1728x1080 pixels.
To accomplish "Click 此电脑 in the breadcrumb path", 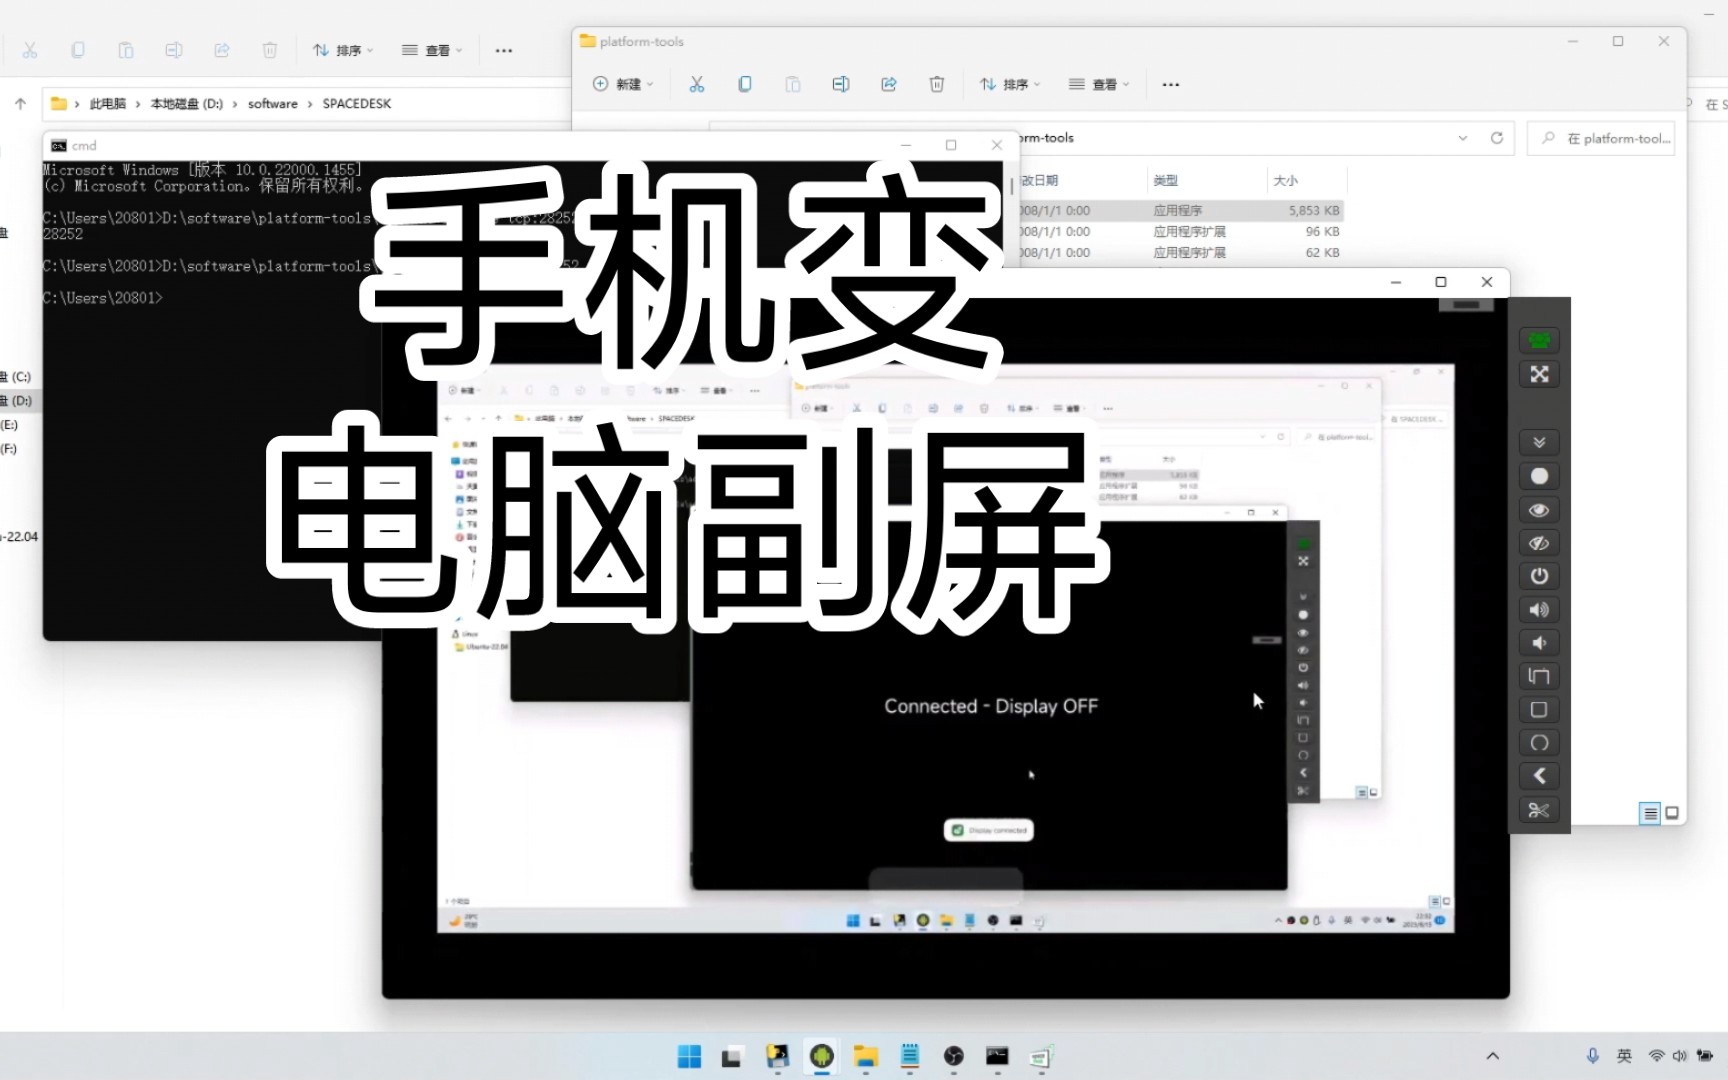I will 108,103.
